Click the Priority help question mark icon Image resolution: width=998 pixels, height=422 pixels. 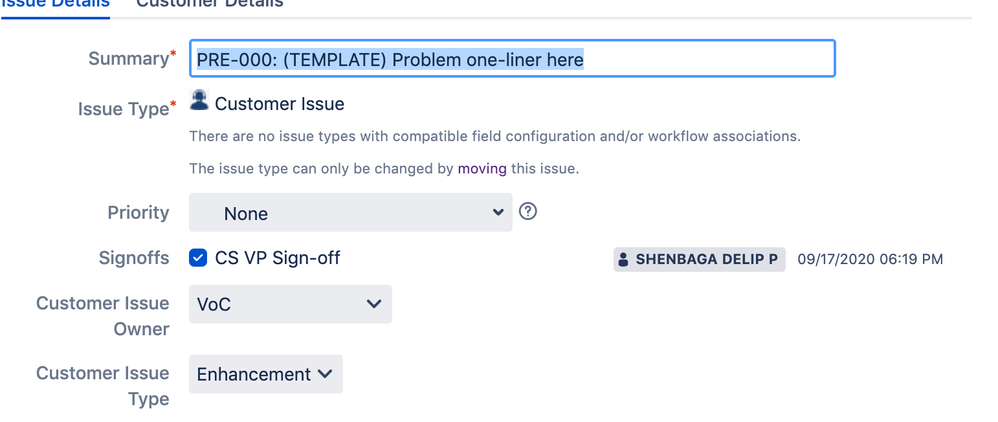tap(528, 211)
